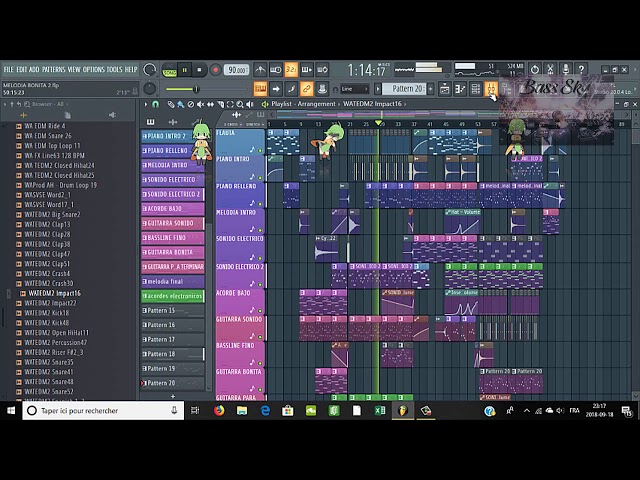Viewport: 640px width, 480px height.
Task: Mute the ACORDE BAJO track with green dot
Action: 260,311
